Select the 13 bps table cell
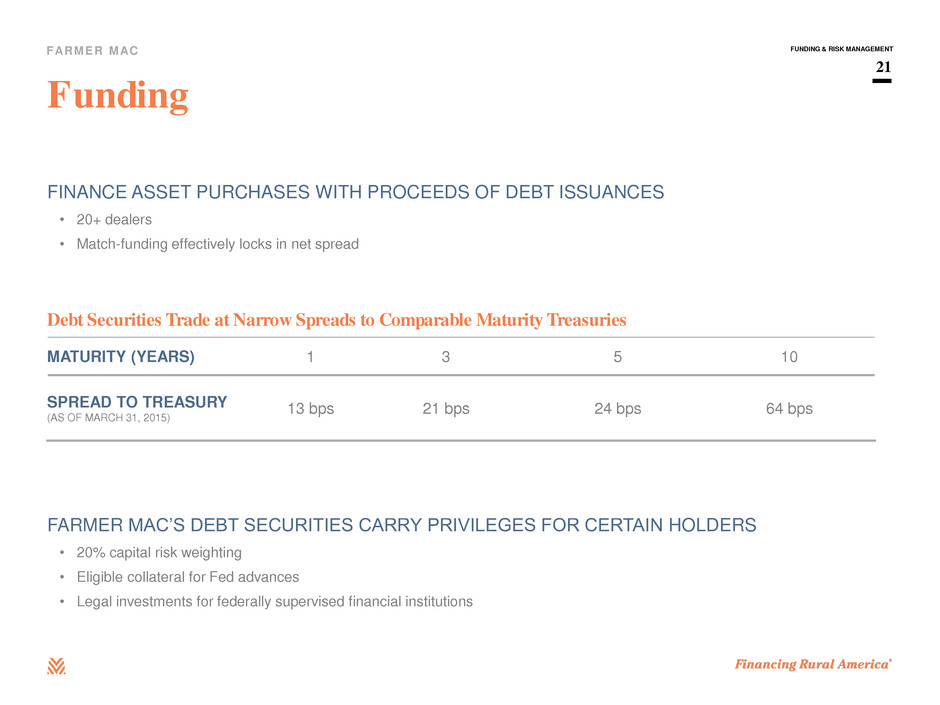The image size is (940, 705). tap(311, 409)
